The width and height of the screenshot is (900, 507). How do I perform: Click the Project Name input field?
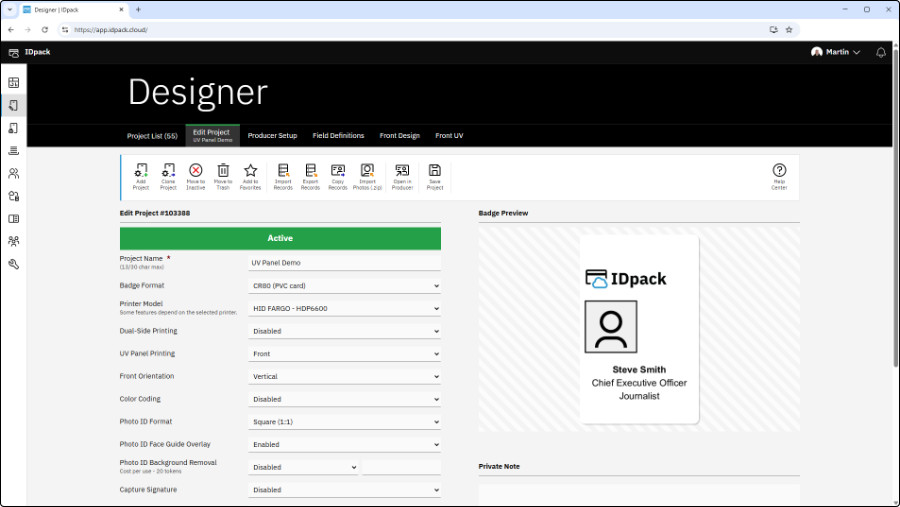[344, 263]
